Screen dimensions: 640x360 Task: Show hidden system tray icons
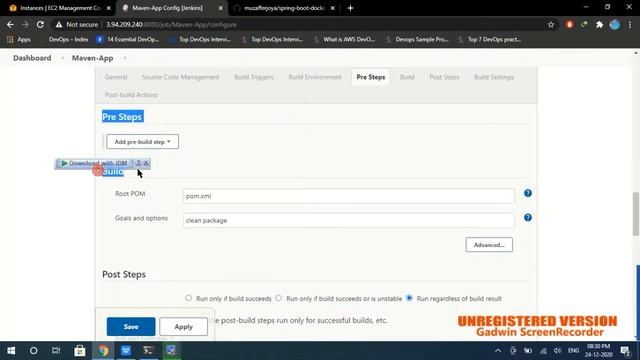(x=498, y=351)
